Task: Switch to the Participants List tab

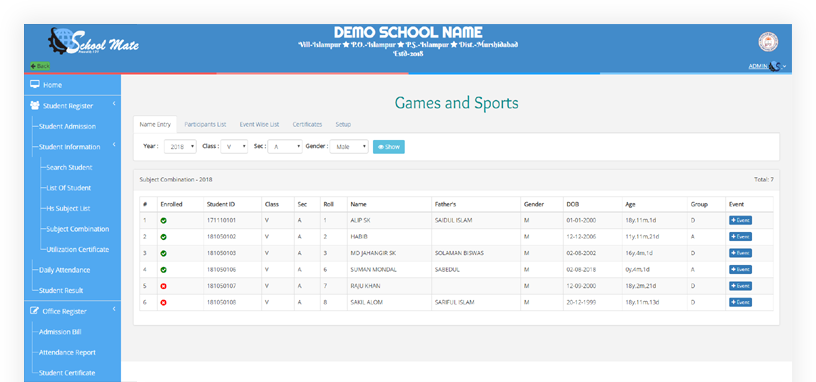Action: click(x=205, y=124)
